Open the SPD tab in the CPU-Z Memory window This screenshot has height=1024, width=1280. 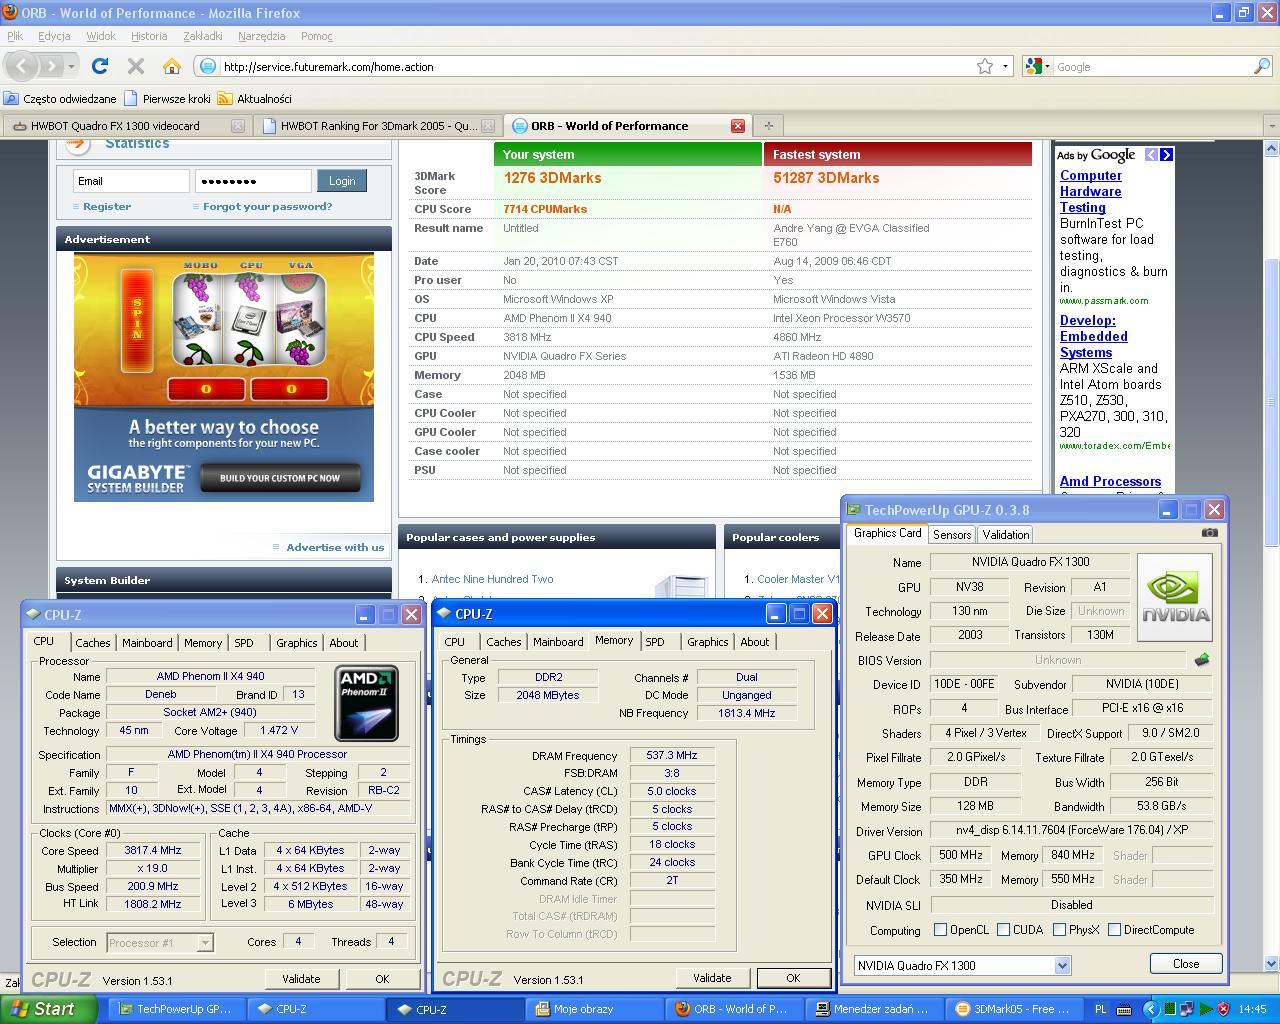pos(654,642)
